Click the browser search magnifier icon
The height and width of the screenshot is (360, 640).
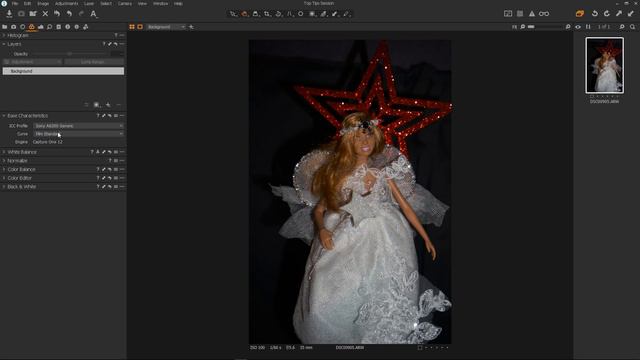pos(632,27)
